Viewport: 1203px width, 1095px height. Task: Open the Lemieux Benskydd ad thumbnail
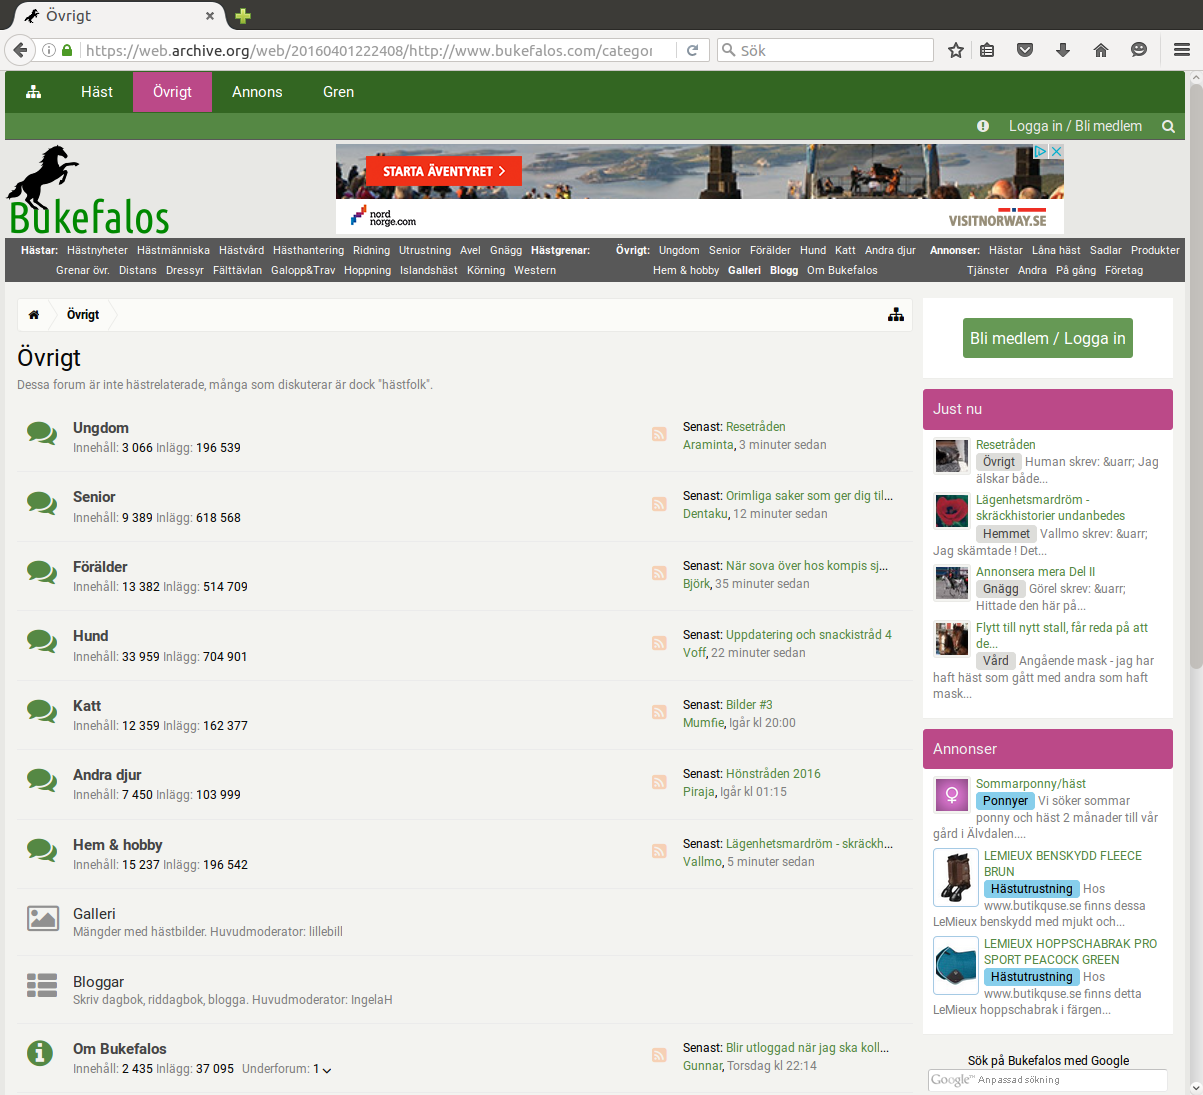click(955, 877)
